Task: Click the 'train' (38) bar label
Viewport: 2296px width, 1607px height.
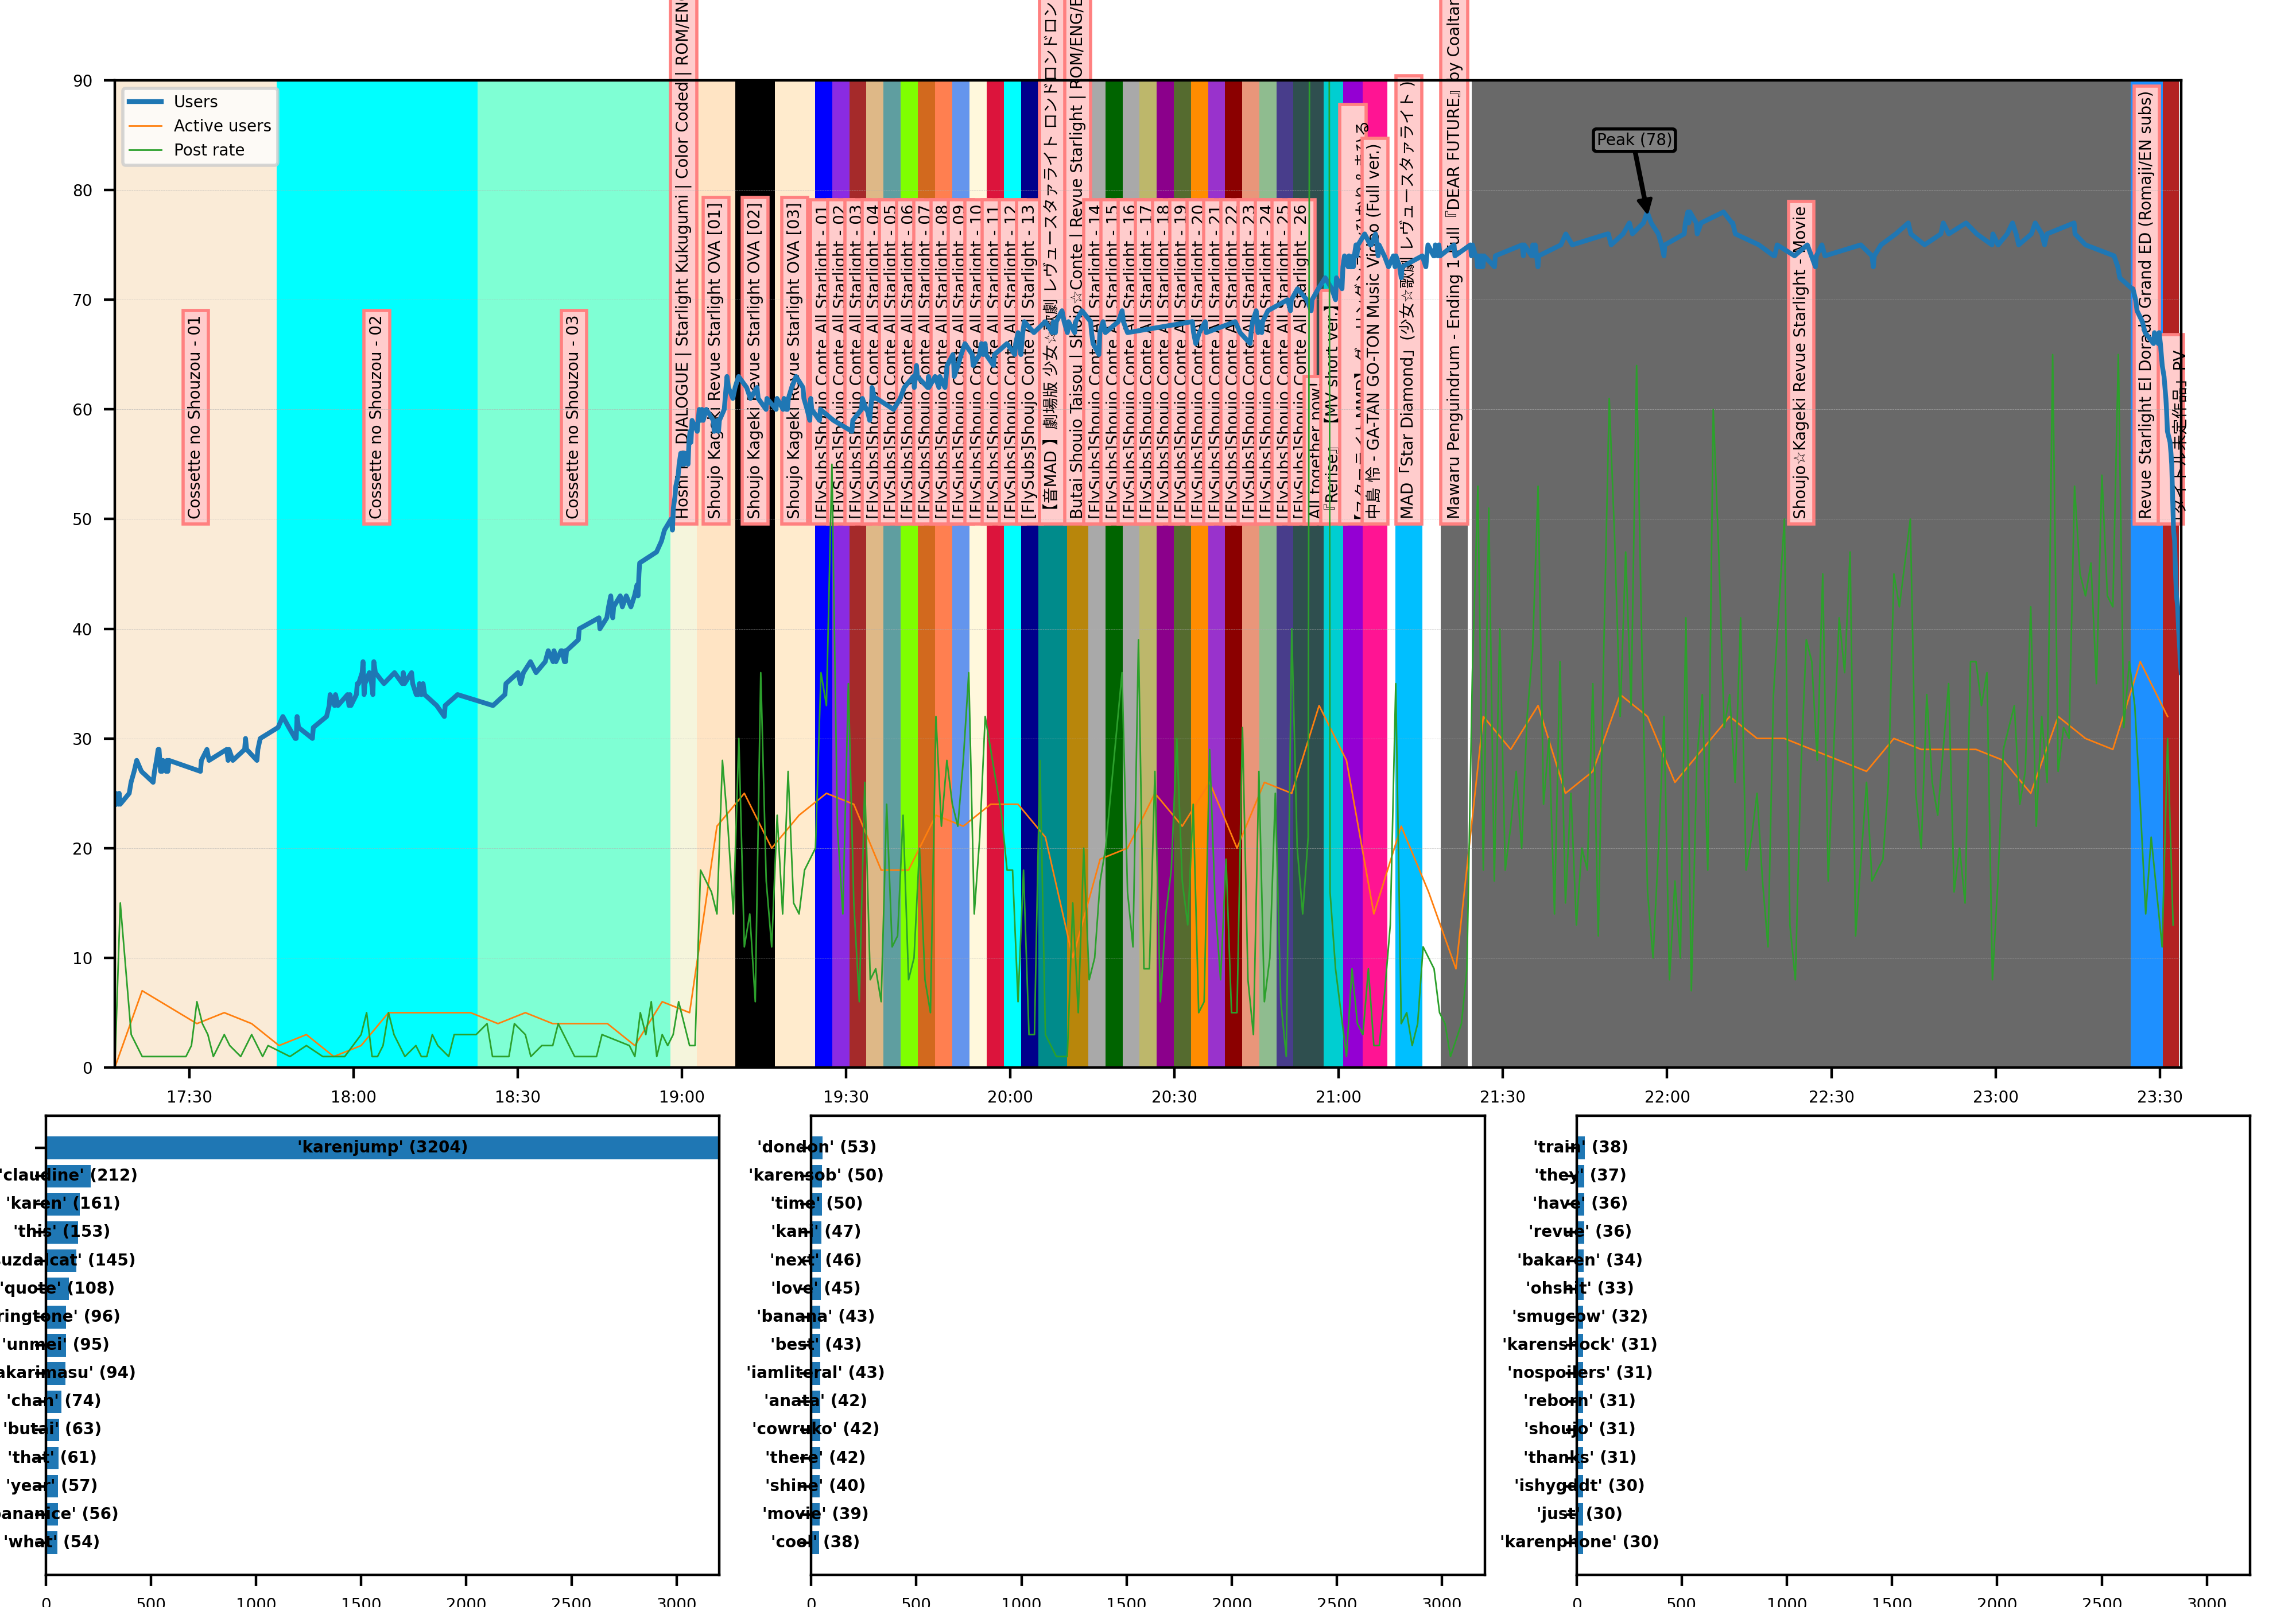Action: tap(1580, 1147)
